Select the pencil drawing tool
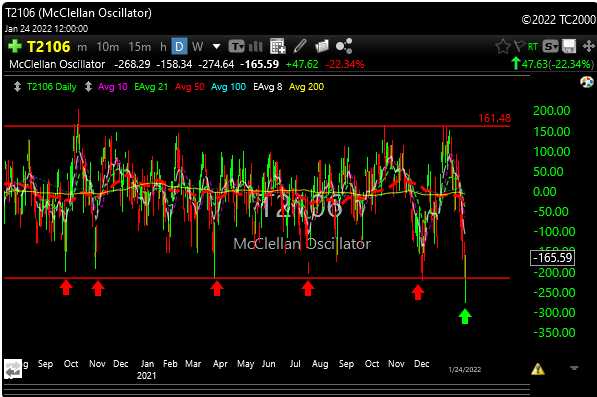This screenshot has width=597, height=397. click(x=300, y=46)
